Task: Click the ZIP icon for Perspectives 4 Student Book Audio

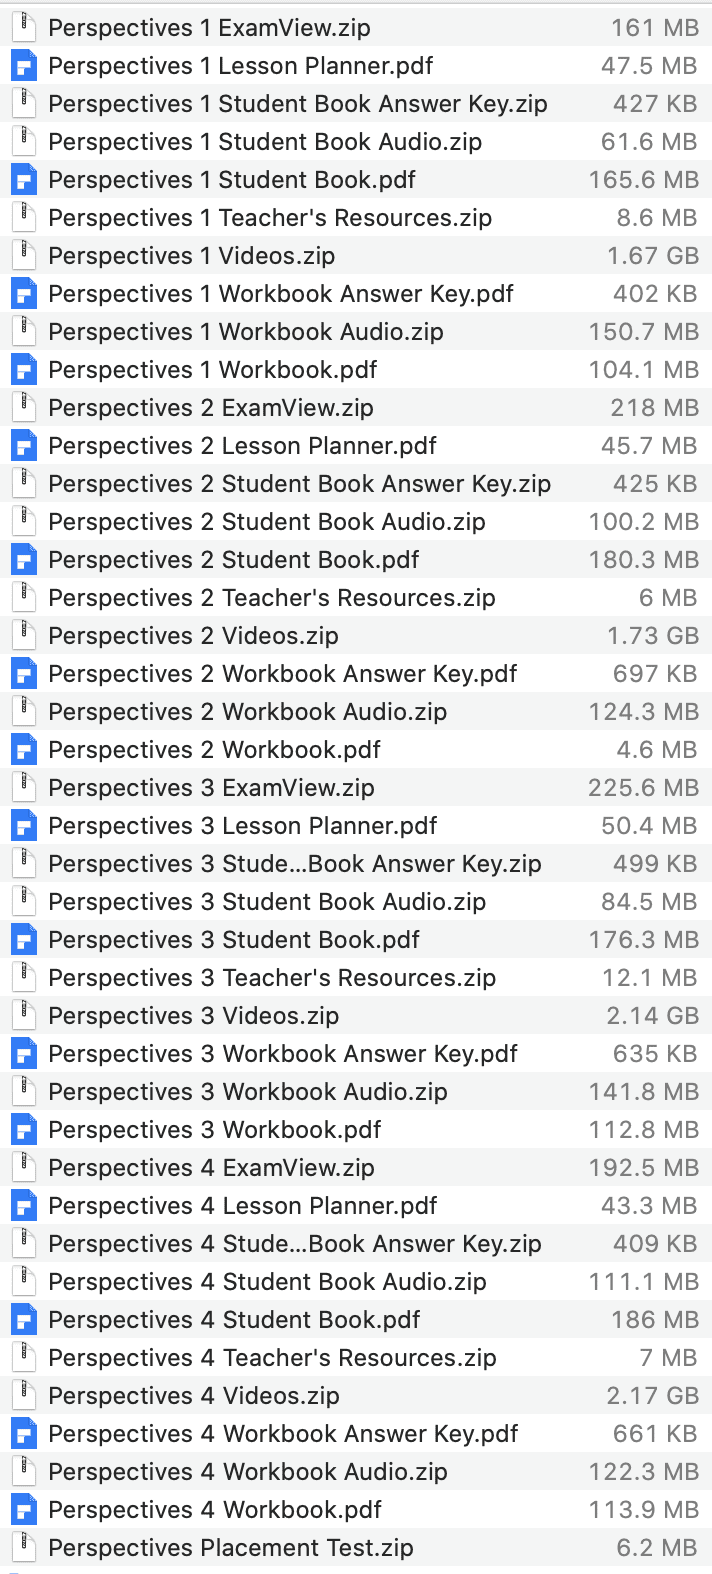Action: click(24, 1281)
